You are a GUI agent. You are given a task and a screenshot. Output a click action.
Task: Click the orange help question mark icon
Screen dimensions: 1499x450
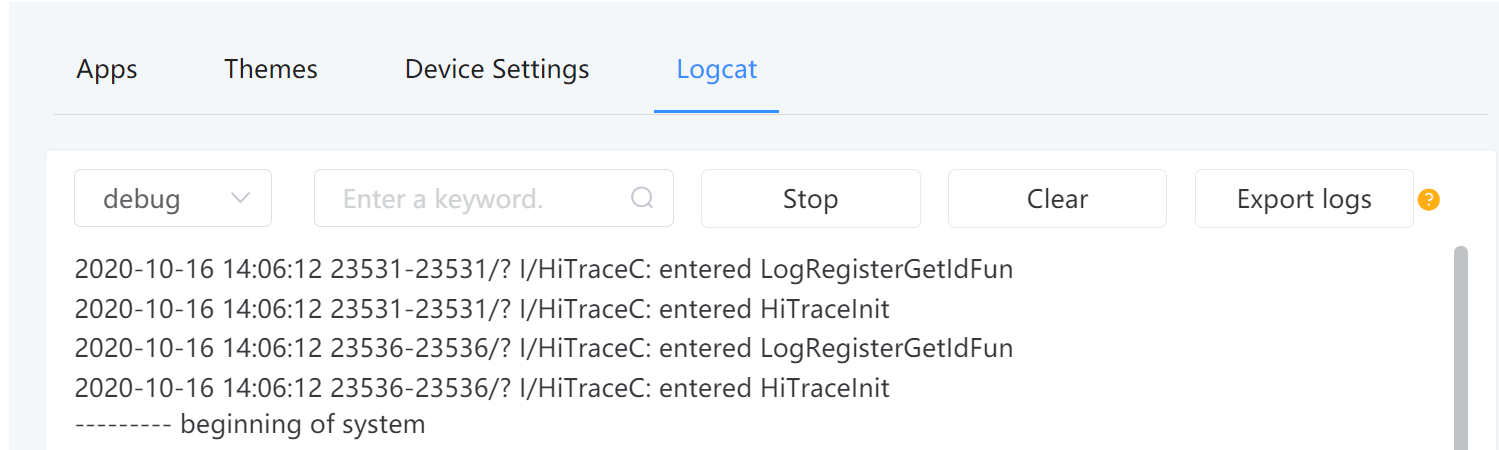point(1429,199)
